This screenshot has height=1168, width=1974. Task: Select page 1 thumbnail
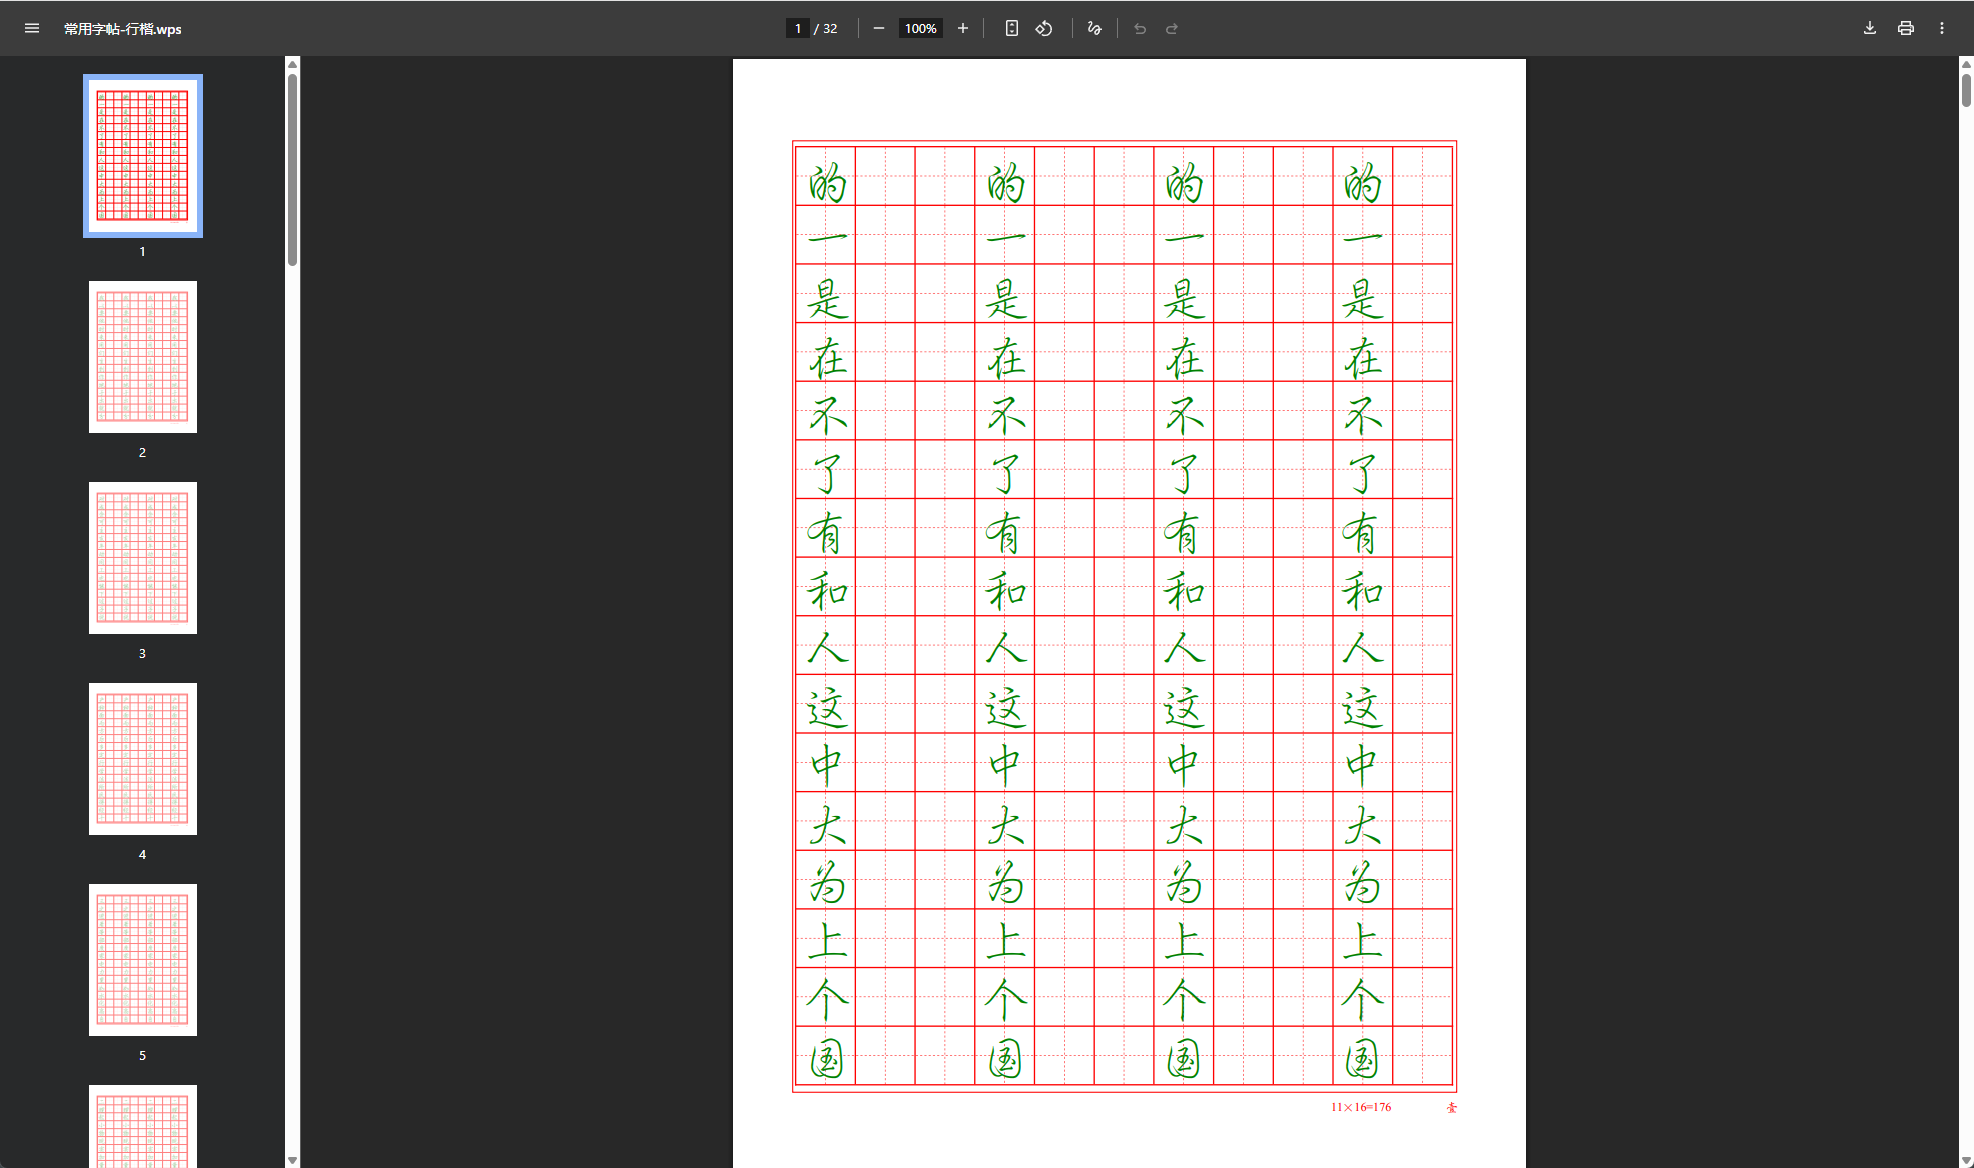(143, 156)
